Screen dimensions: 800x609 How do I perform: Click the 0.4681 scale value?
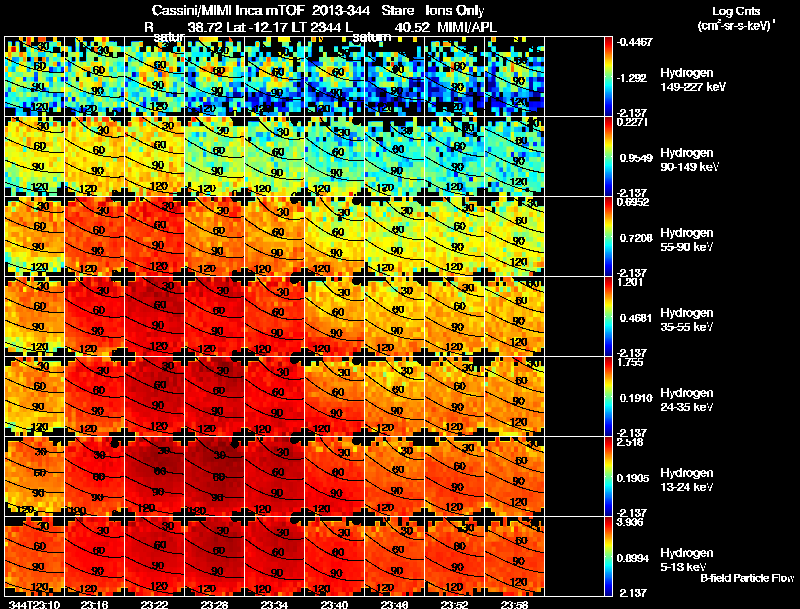pyautogui.click(x=636, y=318)
